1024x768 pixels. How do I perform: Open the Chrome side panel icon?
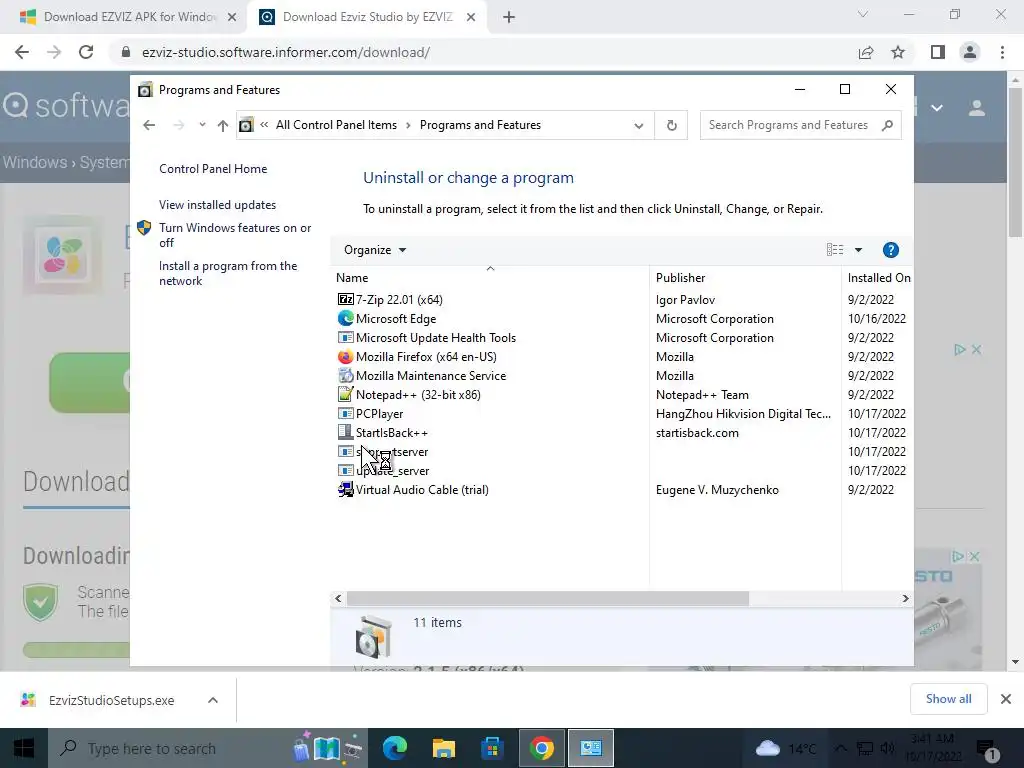point(938,52)
